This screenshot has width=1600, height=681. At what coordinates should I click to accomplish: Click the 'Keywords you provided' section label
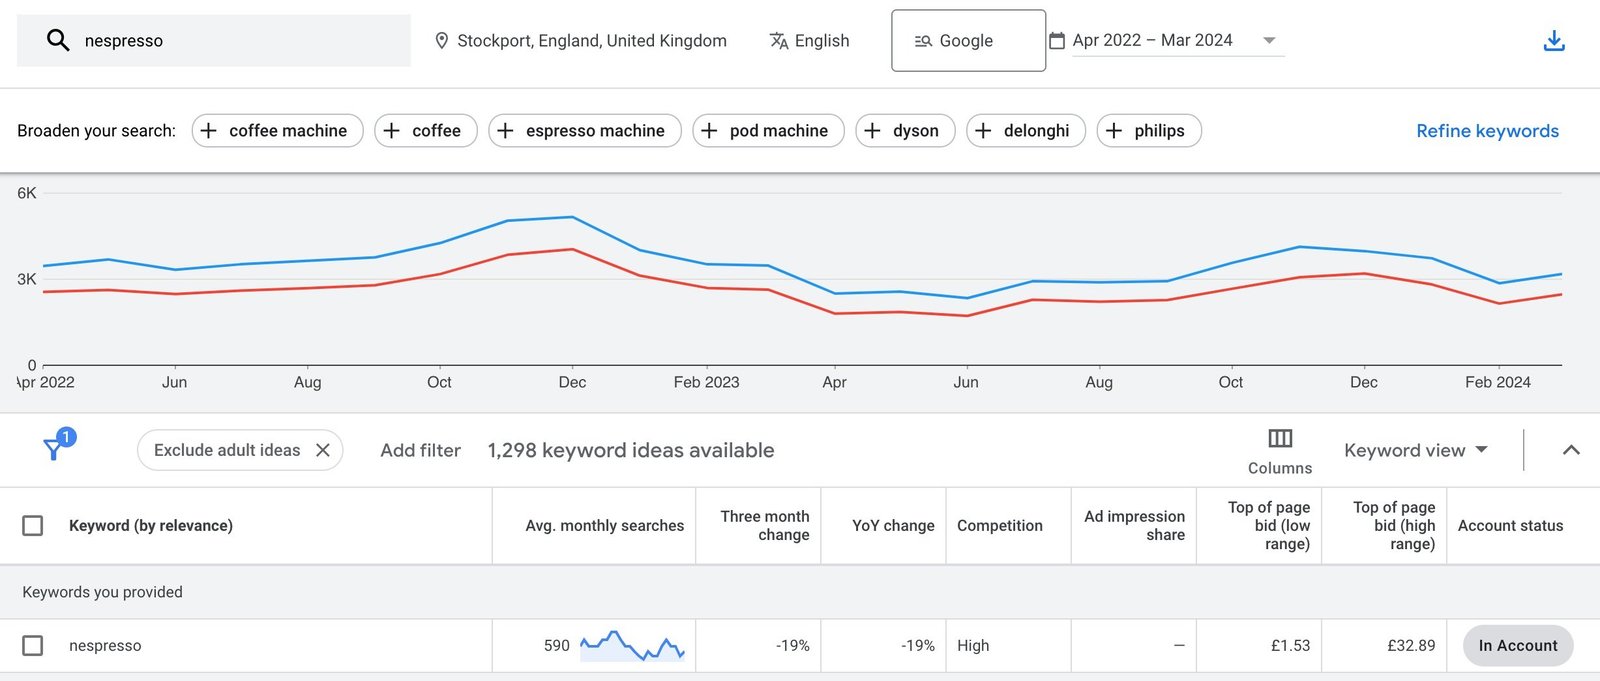coord(102,592)
